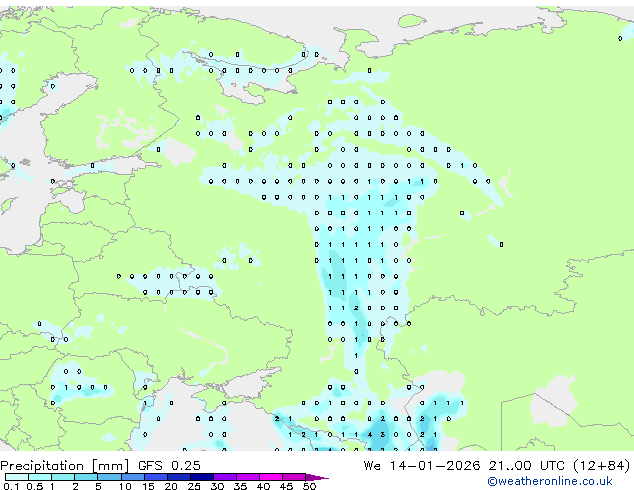Click the "20" legend scale label
The height and width of the screenshot is (490, 634).
pyautogui.click(x=171, y=486)
